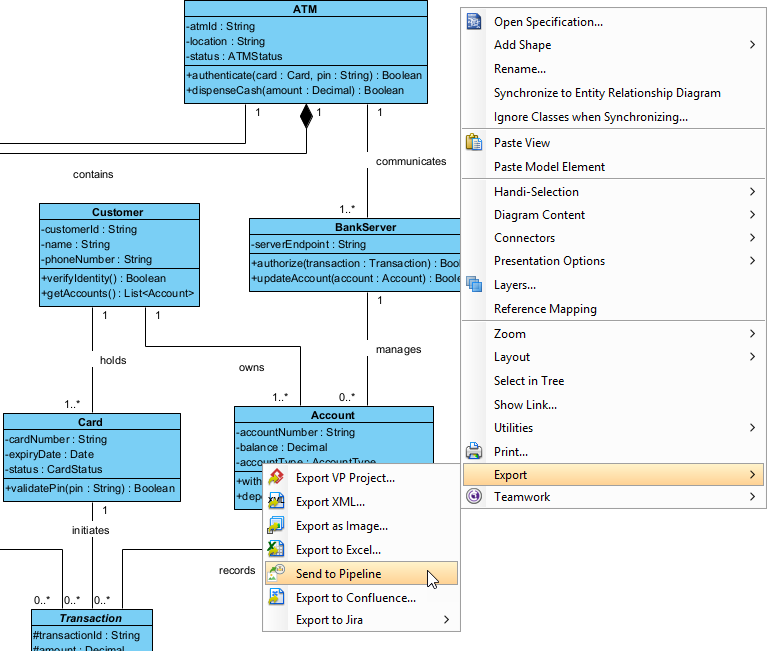767x651 pixels.
Task: Click the Teamwork circular icon
Action: 474,496
